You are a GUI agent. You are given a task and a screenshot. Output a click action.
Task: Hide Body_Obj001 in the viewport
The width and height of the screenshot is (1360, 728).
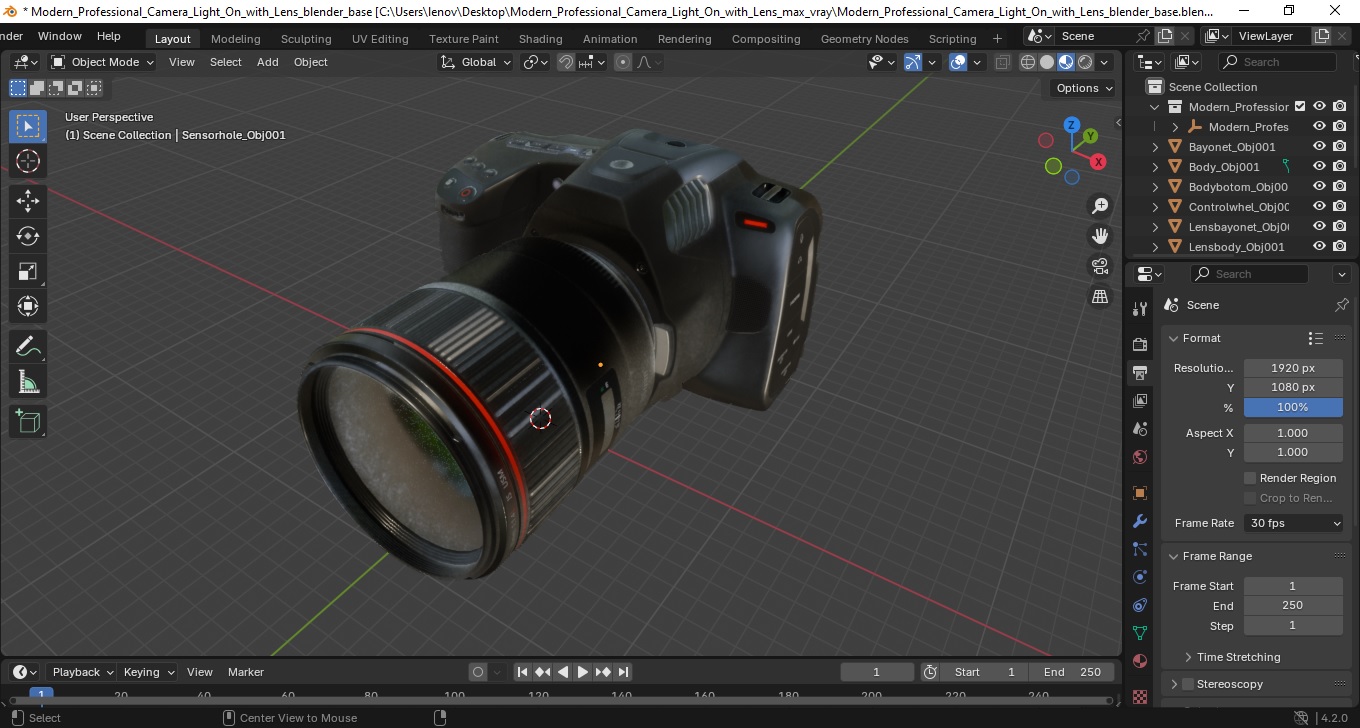click(x=1319, y=167)
